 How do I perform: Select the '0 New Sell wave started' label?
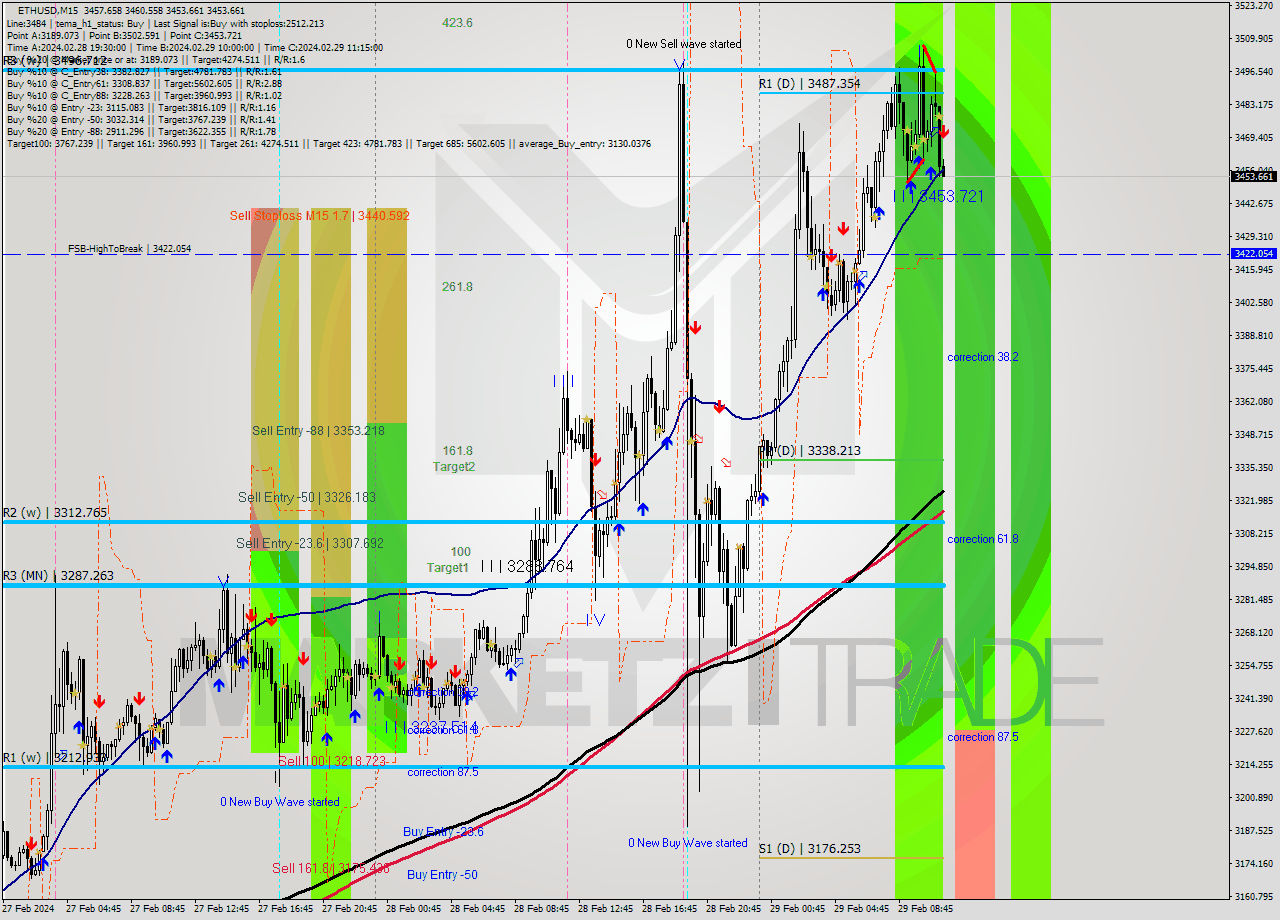684,44
